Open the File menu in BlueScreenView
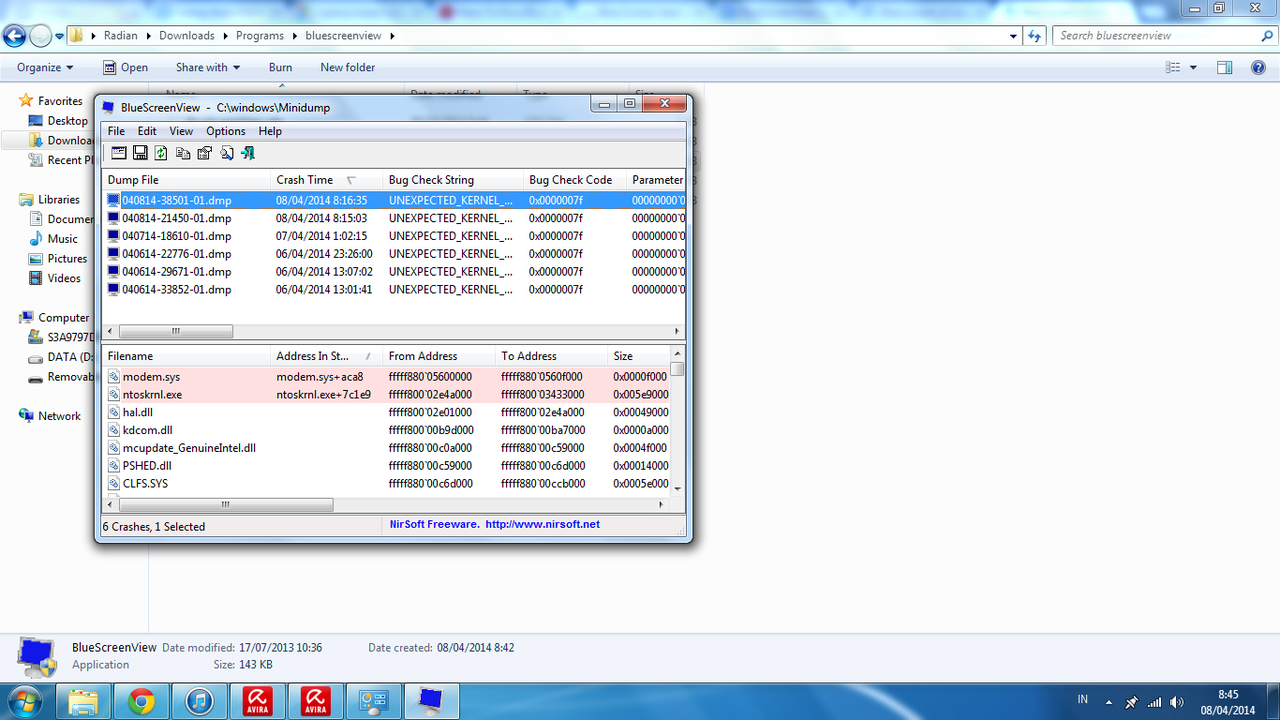This screenshot has height=720, width=1280. coord(116,131)
